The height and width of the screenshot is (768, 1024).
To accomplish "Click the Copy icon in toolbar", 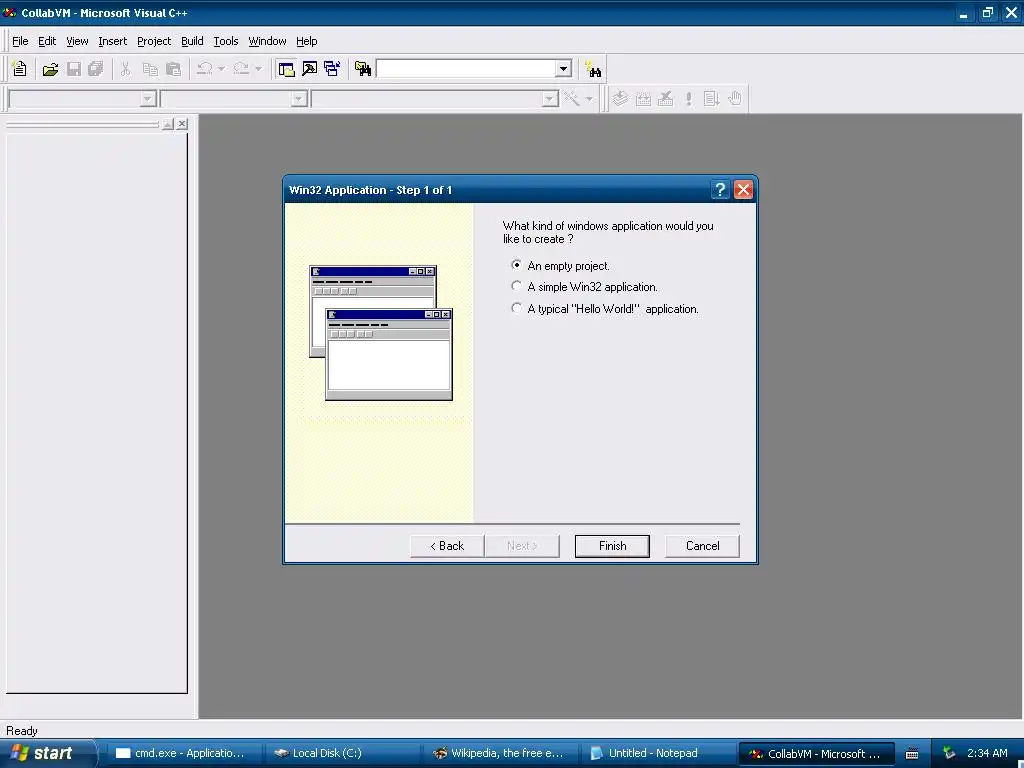I will coord(150,69).
